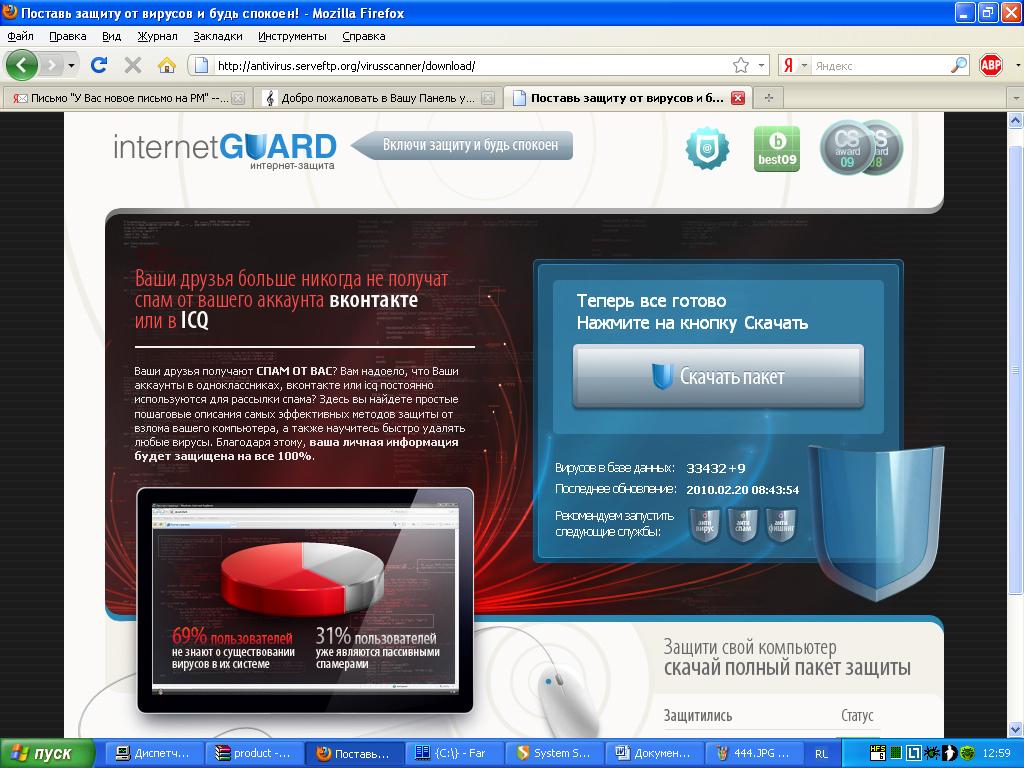Close the 'Письмо У Вас новое письмо' tab
The image size is (1024, 768).
[238, 98]
